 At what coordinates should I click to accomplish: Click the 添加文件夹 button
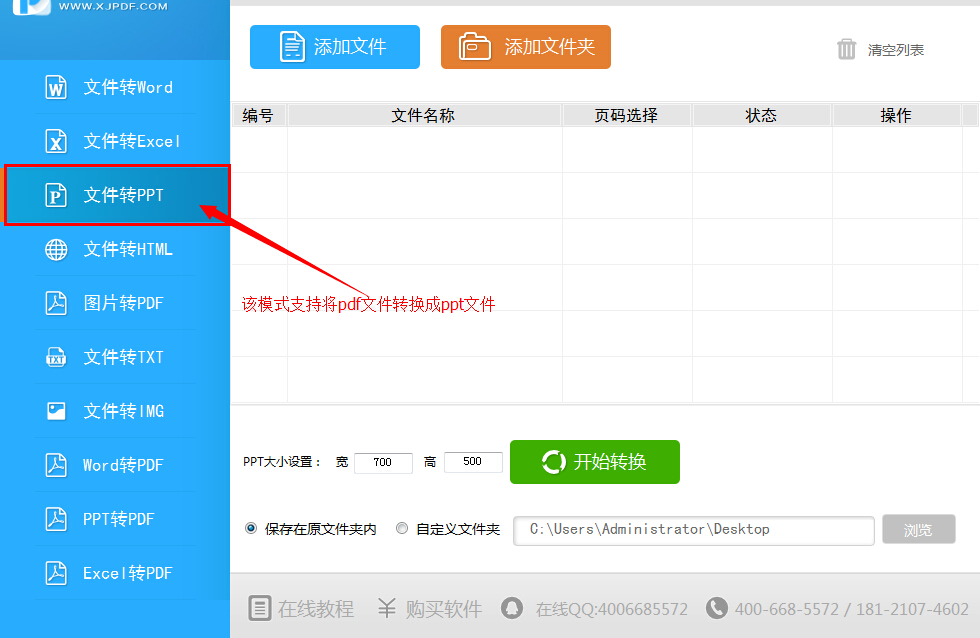[526, 47]
